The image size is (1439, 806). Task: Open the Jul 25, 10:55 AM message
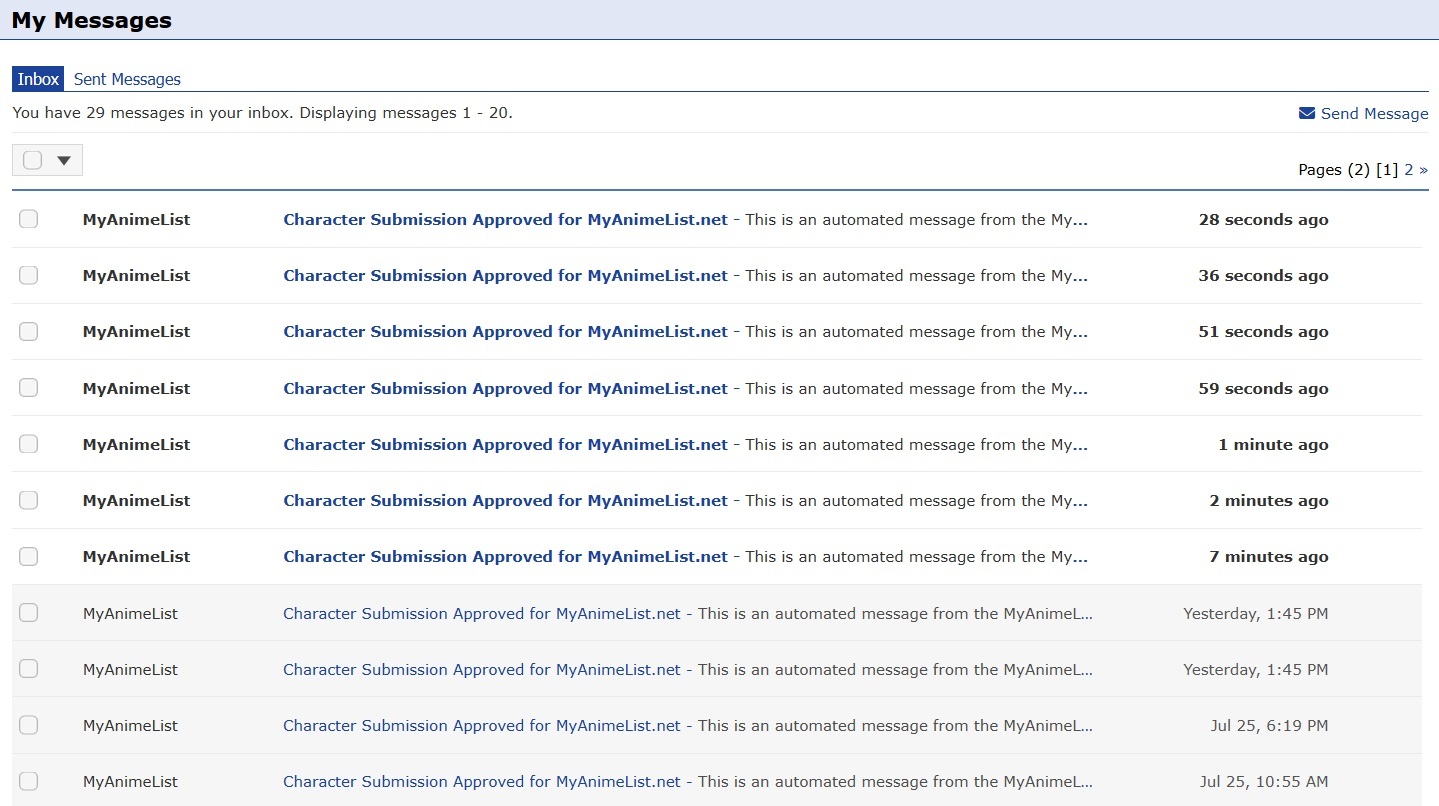point(481,781)
